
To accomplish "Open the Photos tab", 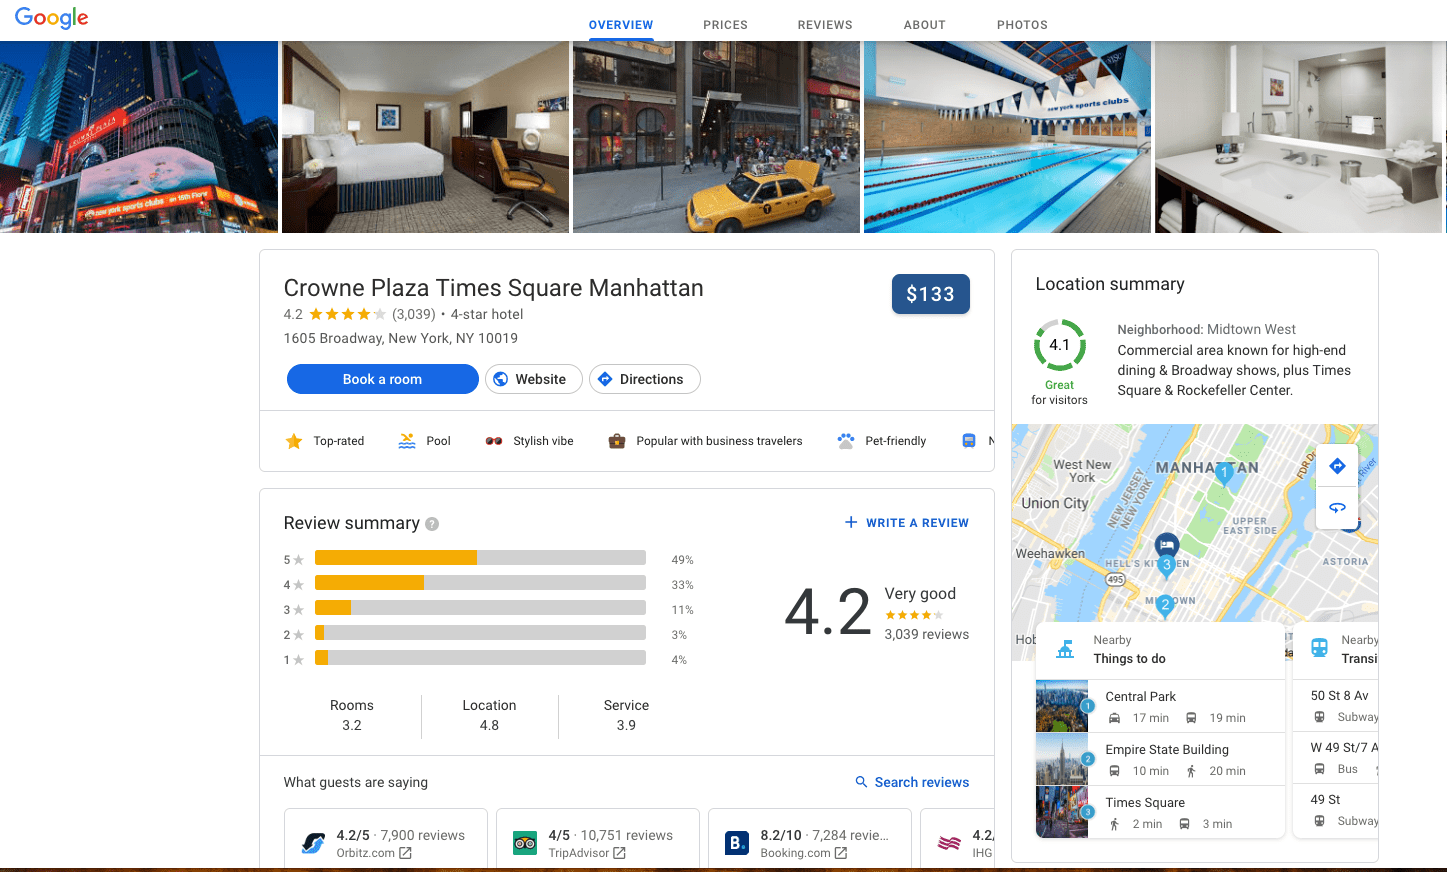I will coord(1022,25).
